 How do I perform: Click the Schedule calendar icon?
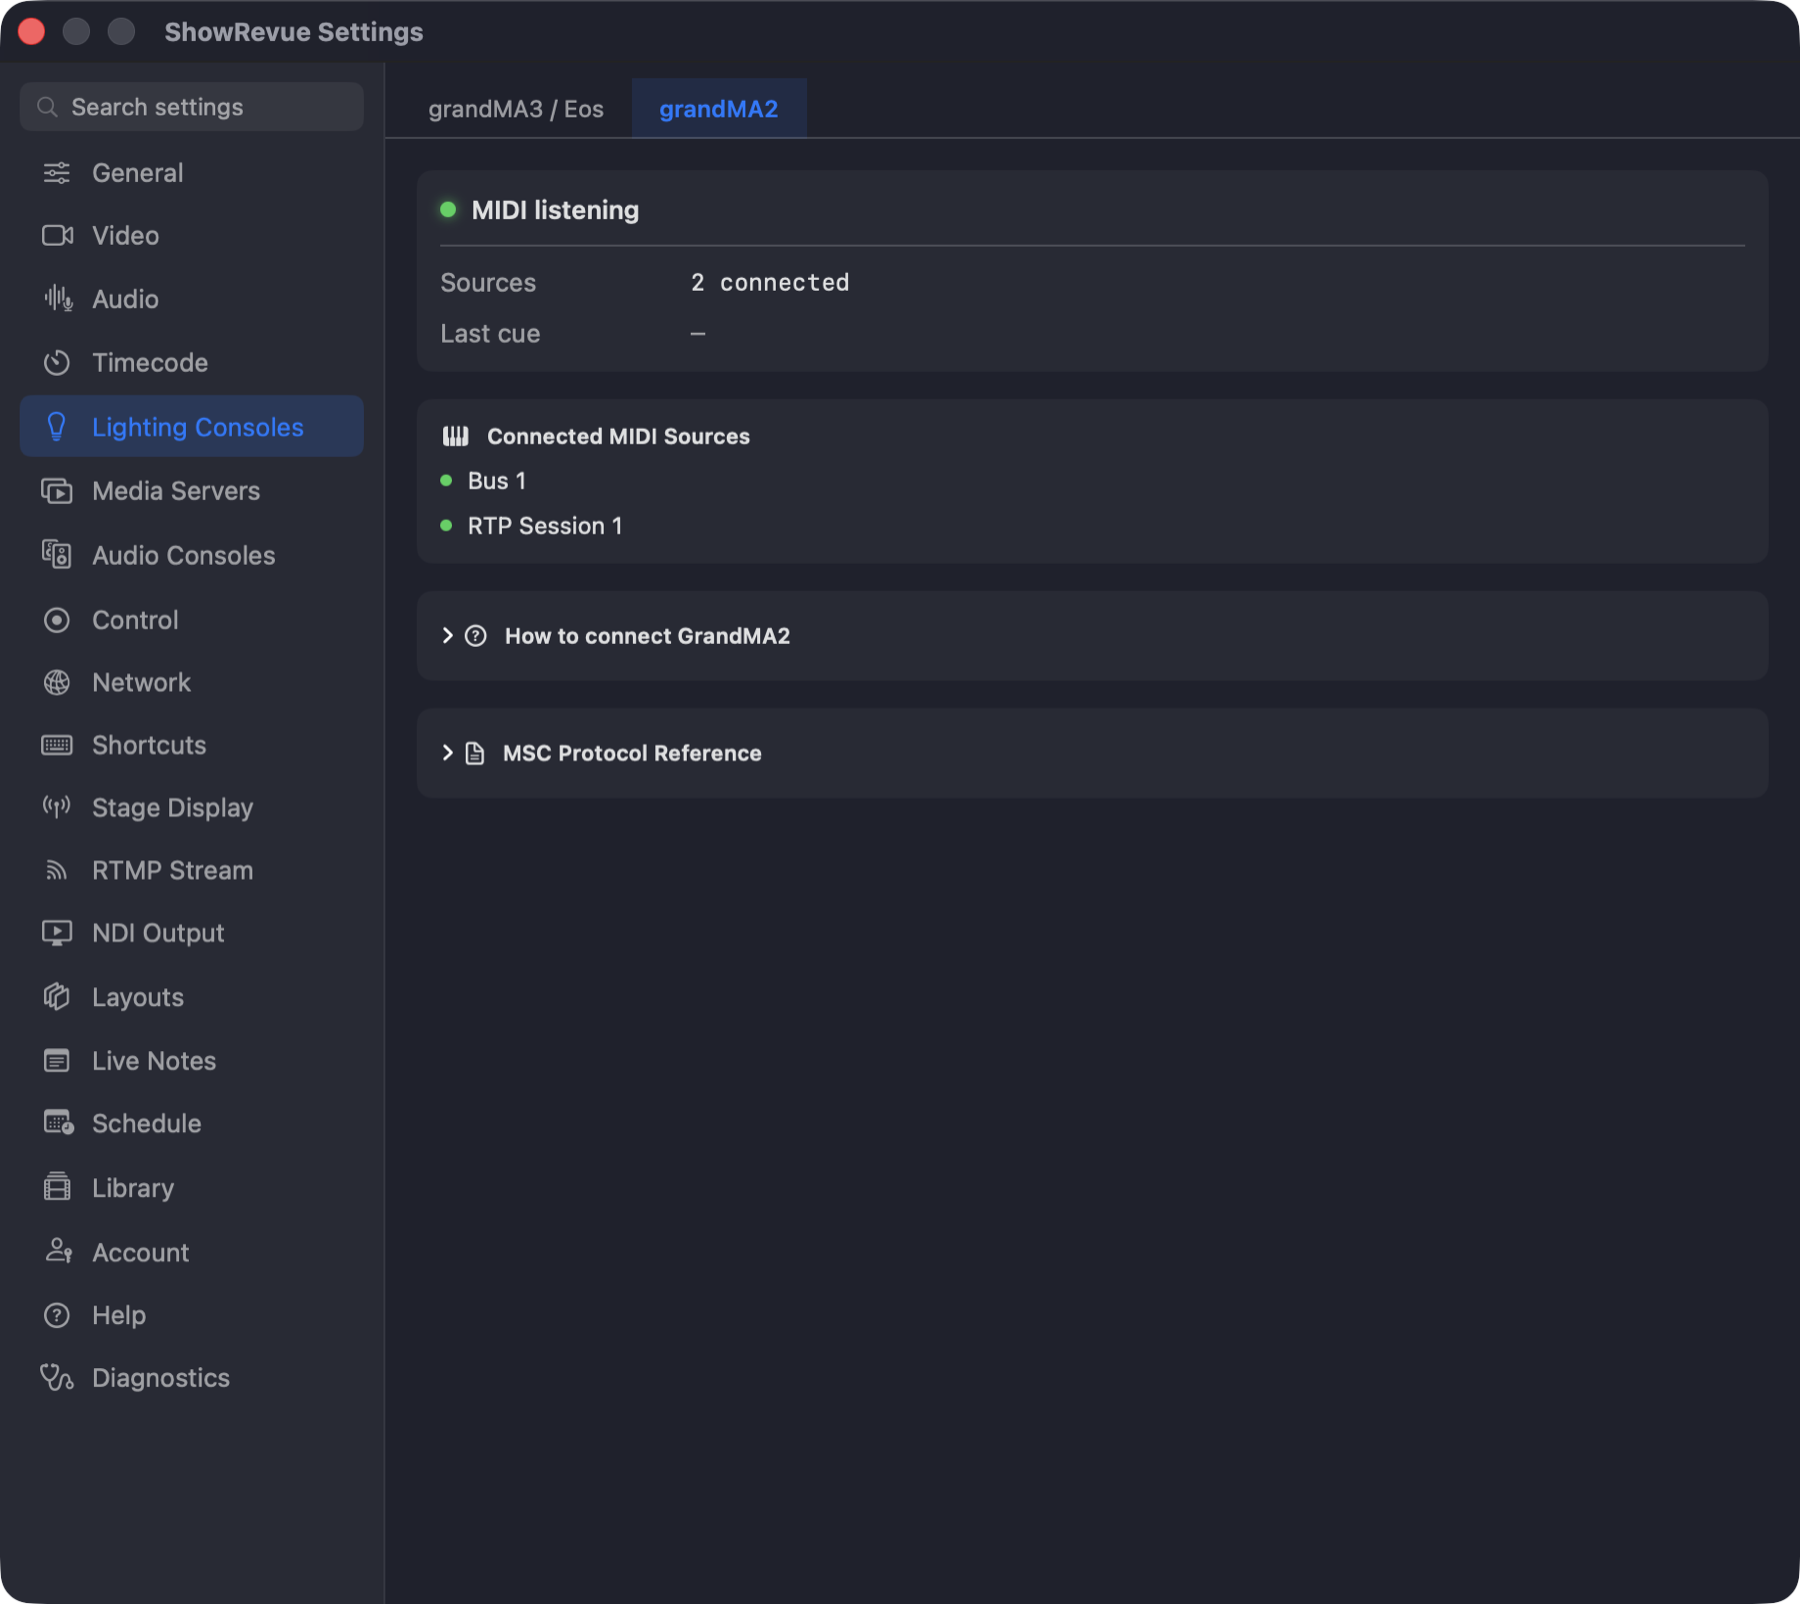[x=58, y=1123]
